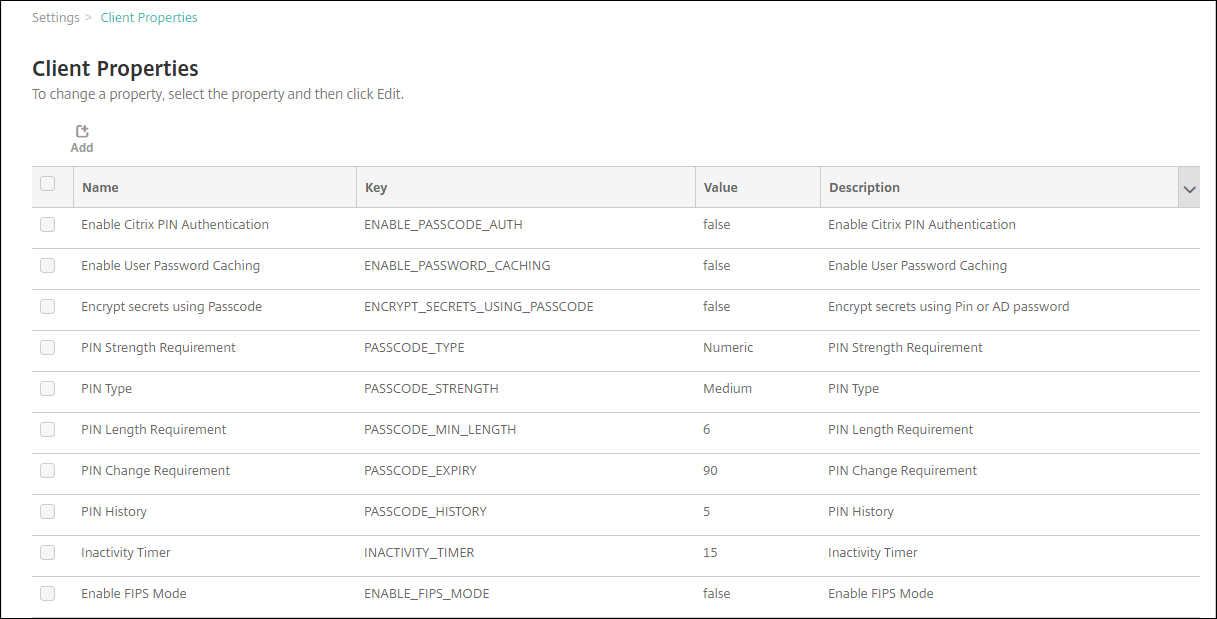The height and width of the screenshot is (619, 1217).
Task: Sort by the Description column header
Action: [x=864, y=188]
